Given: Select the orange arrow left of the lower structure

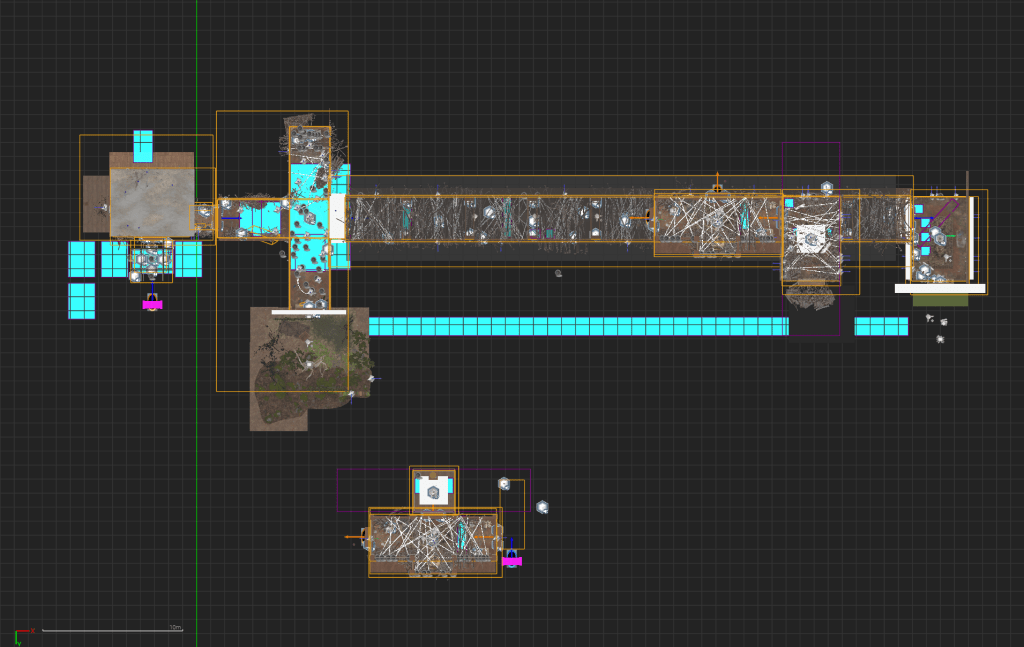Looking at the screenshot, I should (x=351, y=537).
